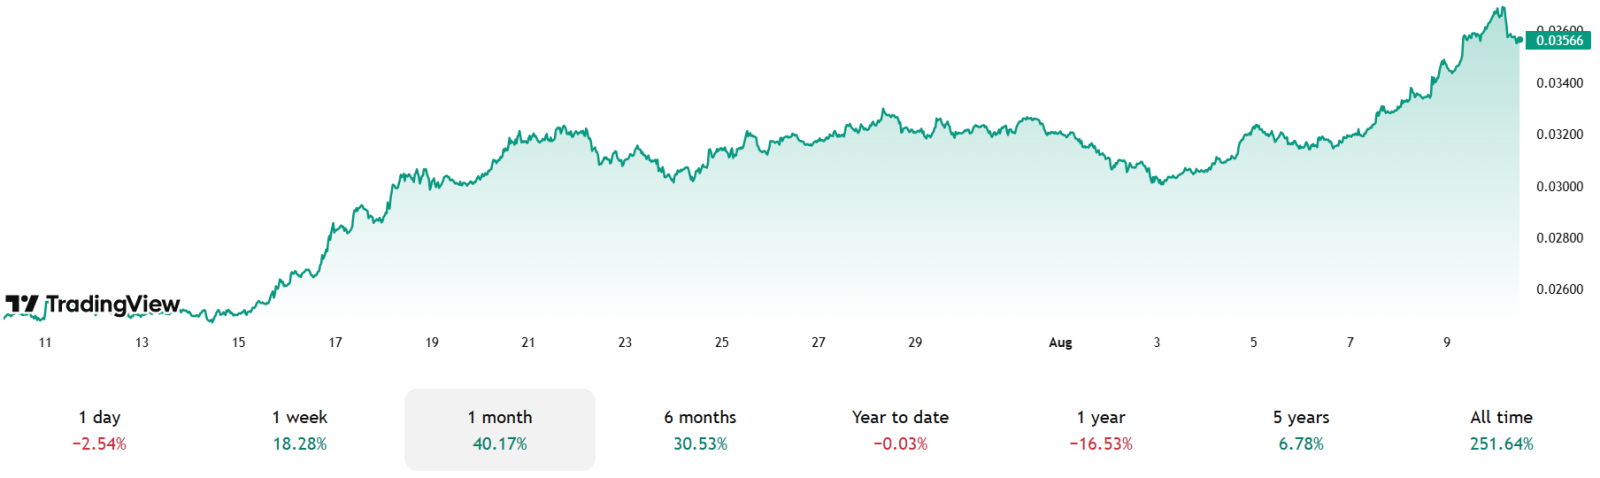Click date 17 on the time axis
This screenshot has width=1600, height=478.
335,343
